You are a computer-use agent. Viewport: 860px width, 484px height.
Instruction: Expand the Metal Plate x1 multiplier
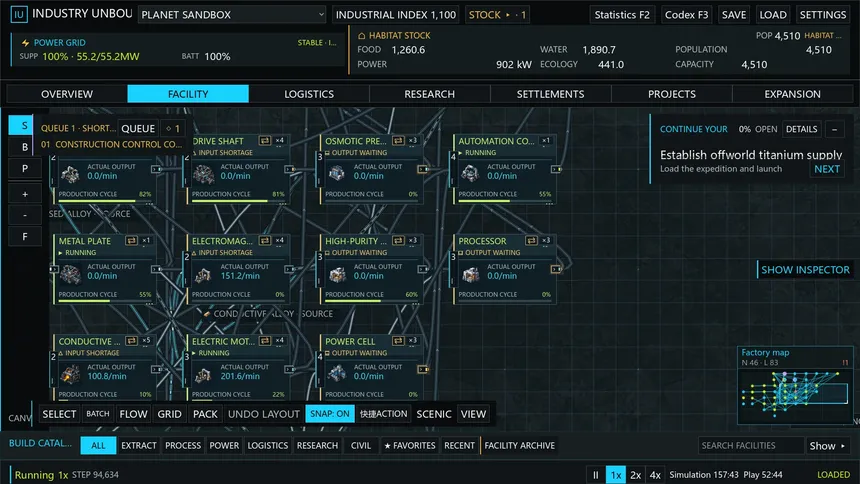coord(146,240)
